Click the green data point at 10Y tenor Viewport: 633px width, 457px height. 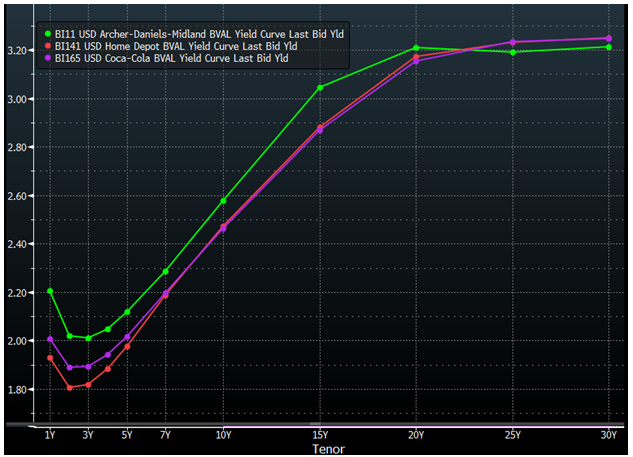tap(223, 201)
